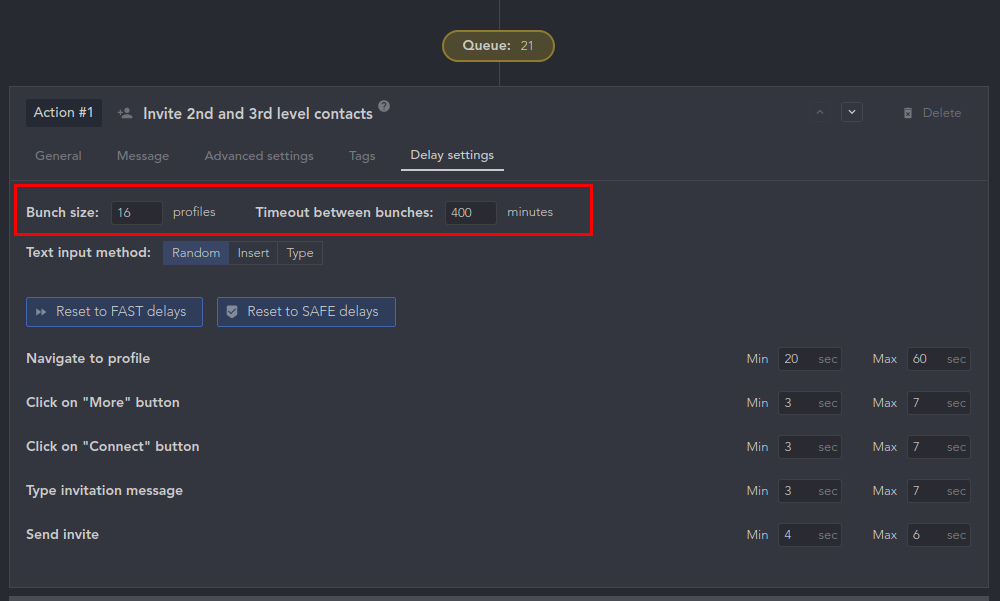The width and height of the screenshot is (1000, 601).
Task: Switch to the Tags tab
Action: [362, 156]
